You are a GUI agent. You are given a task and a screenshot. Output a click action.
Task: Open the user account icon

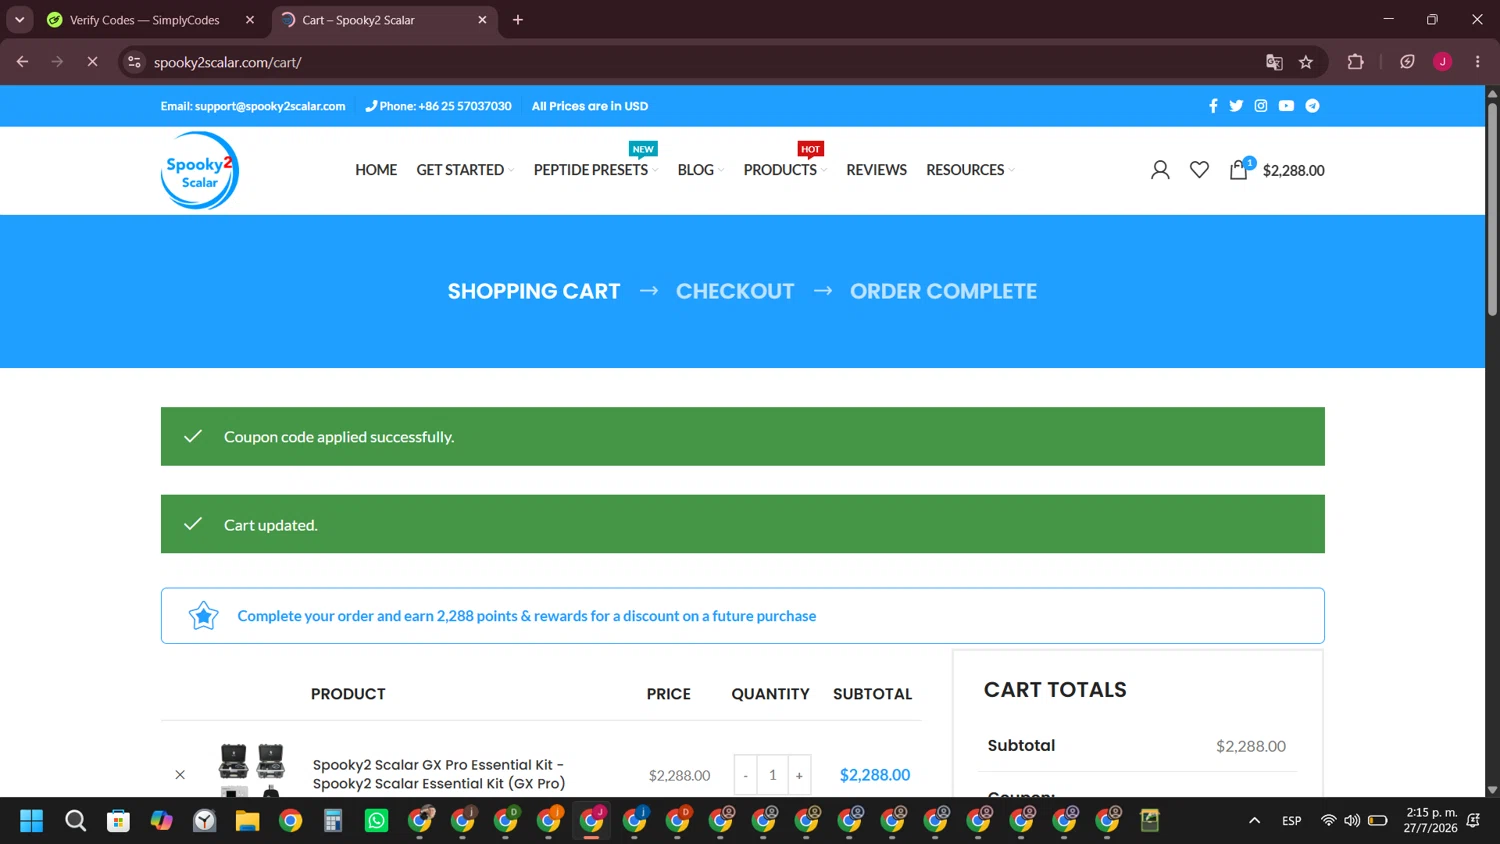[1160, 170]
